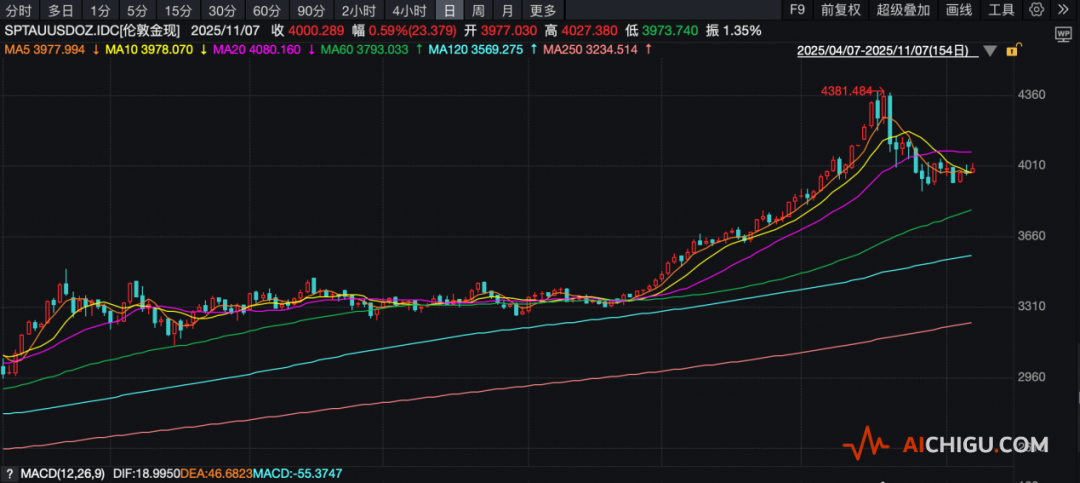Open the 更多 timeframes menu
This screenshot has width=1080, height=483.
(543, 11)
